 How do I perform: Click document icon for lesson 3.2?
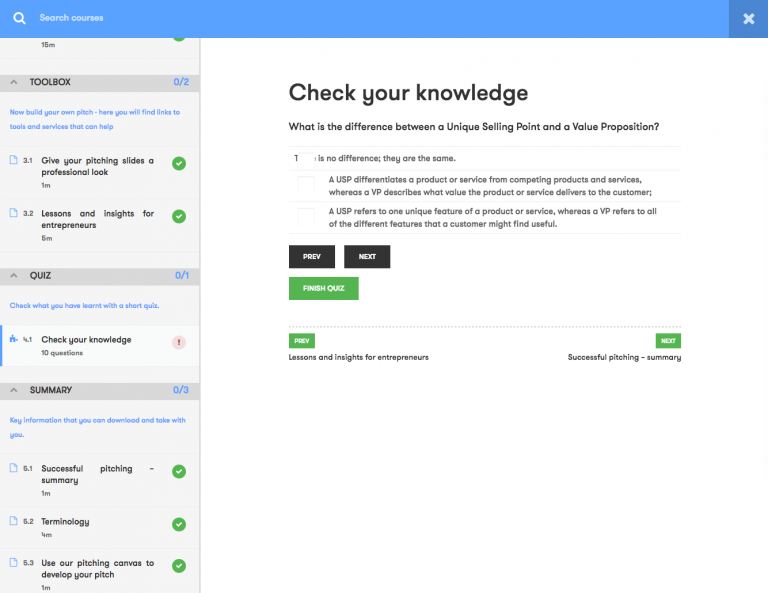tap(14, 213)
